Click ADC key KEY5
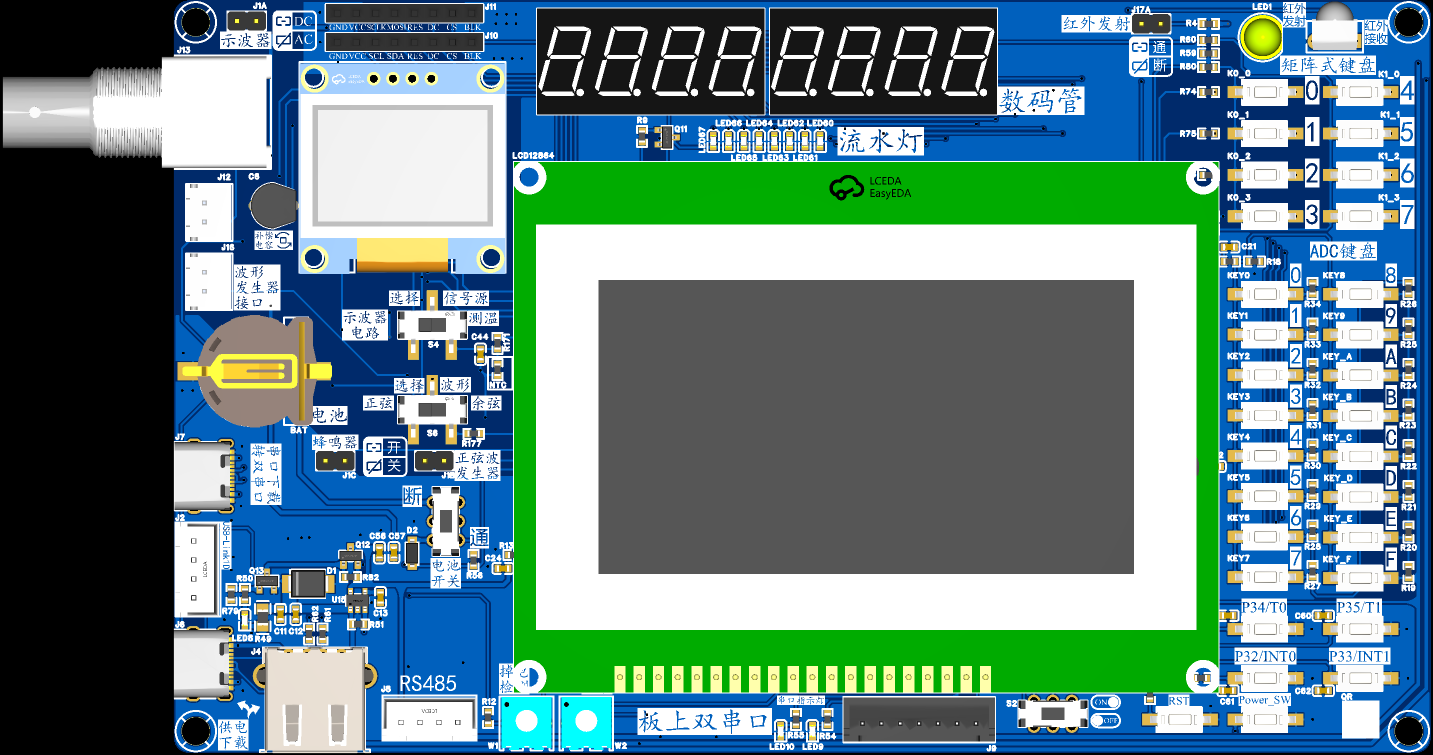This screenshot has width=1433, height=755. [x=1264, y=497]
